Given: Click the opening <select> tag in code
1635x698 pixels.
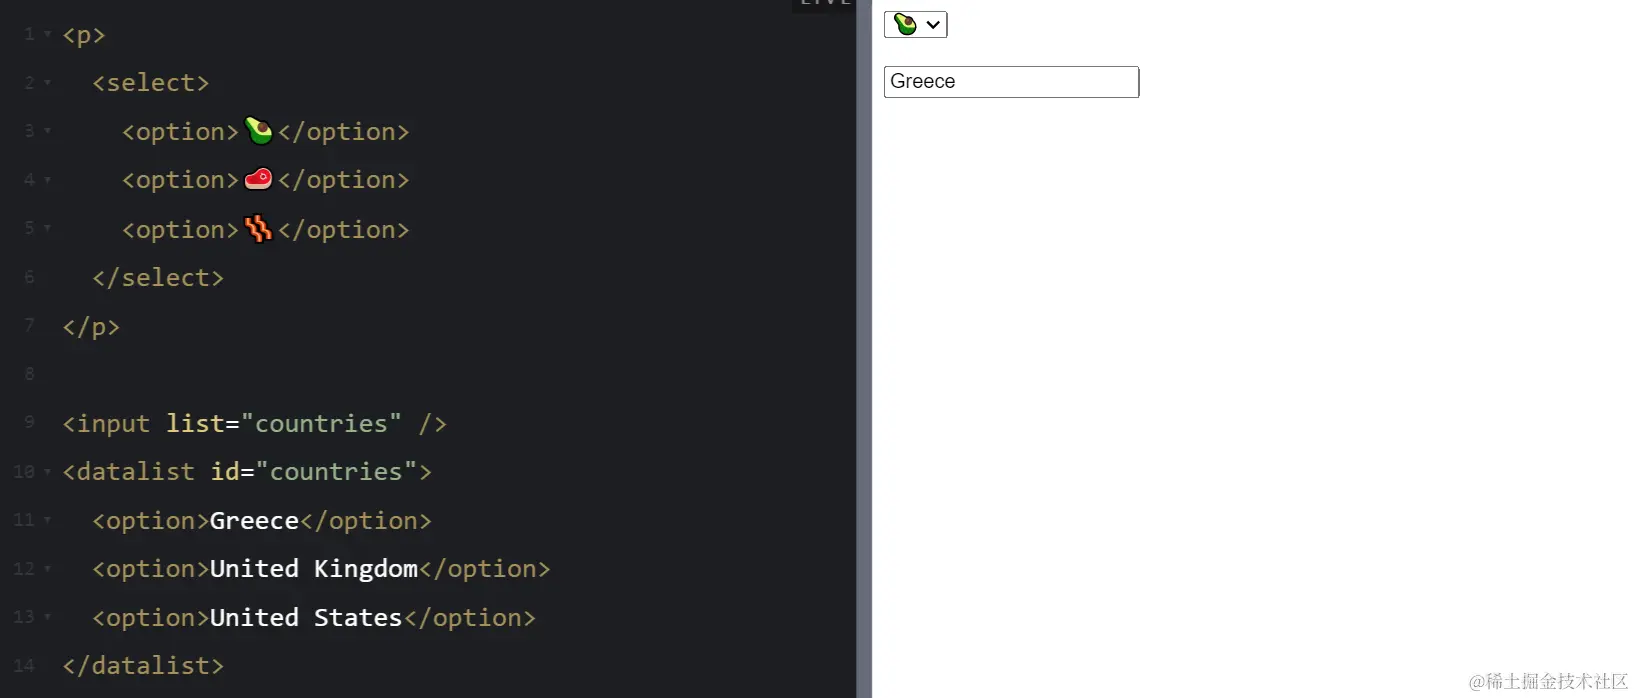Looking at the screenshot, I should click(151, 83).
